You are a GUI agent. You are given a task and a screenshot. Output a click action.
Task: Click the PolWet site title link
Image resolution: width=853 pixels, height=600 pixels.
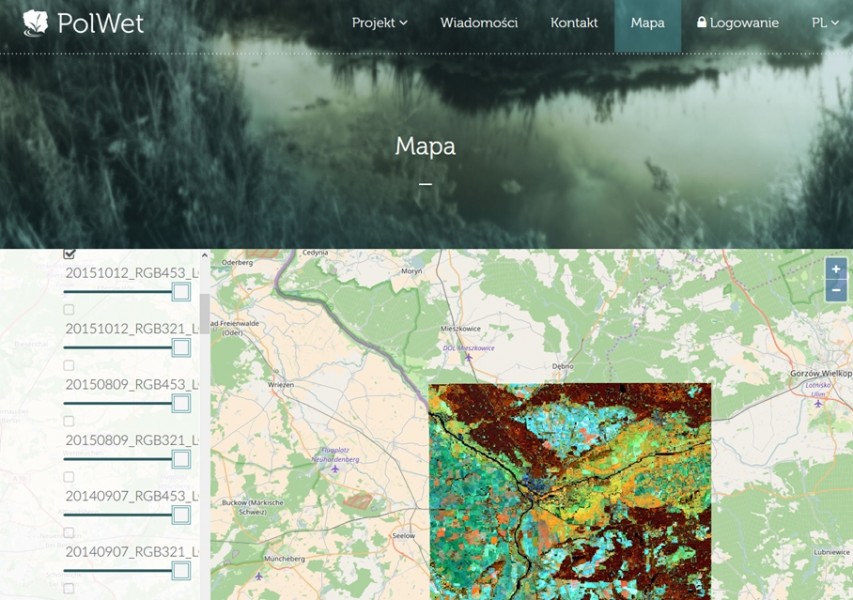100,23
